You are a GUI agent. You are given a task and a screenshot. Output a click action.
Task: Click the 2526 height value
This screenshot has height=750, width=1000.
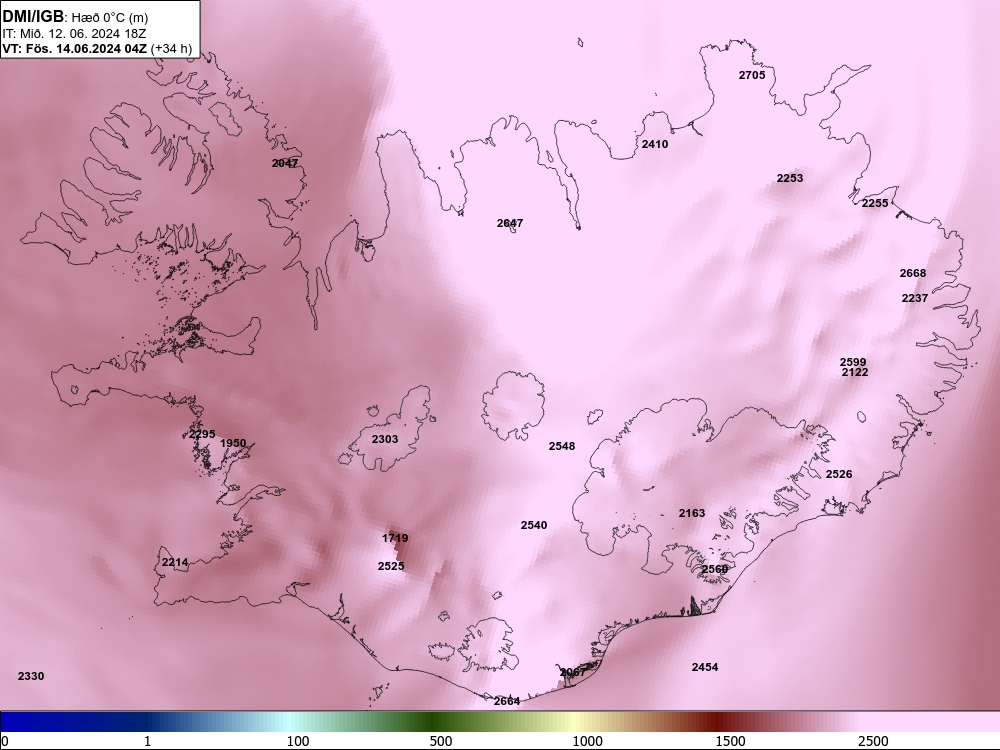pos(839,474)
